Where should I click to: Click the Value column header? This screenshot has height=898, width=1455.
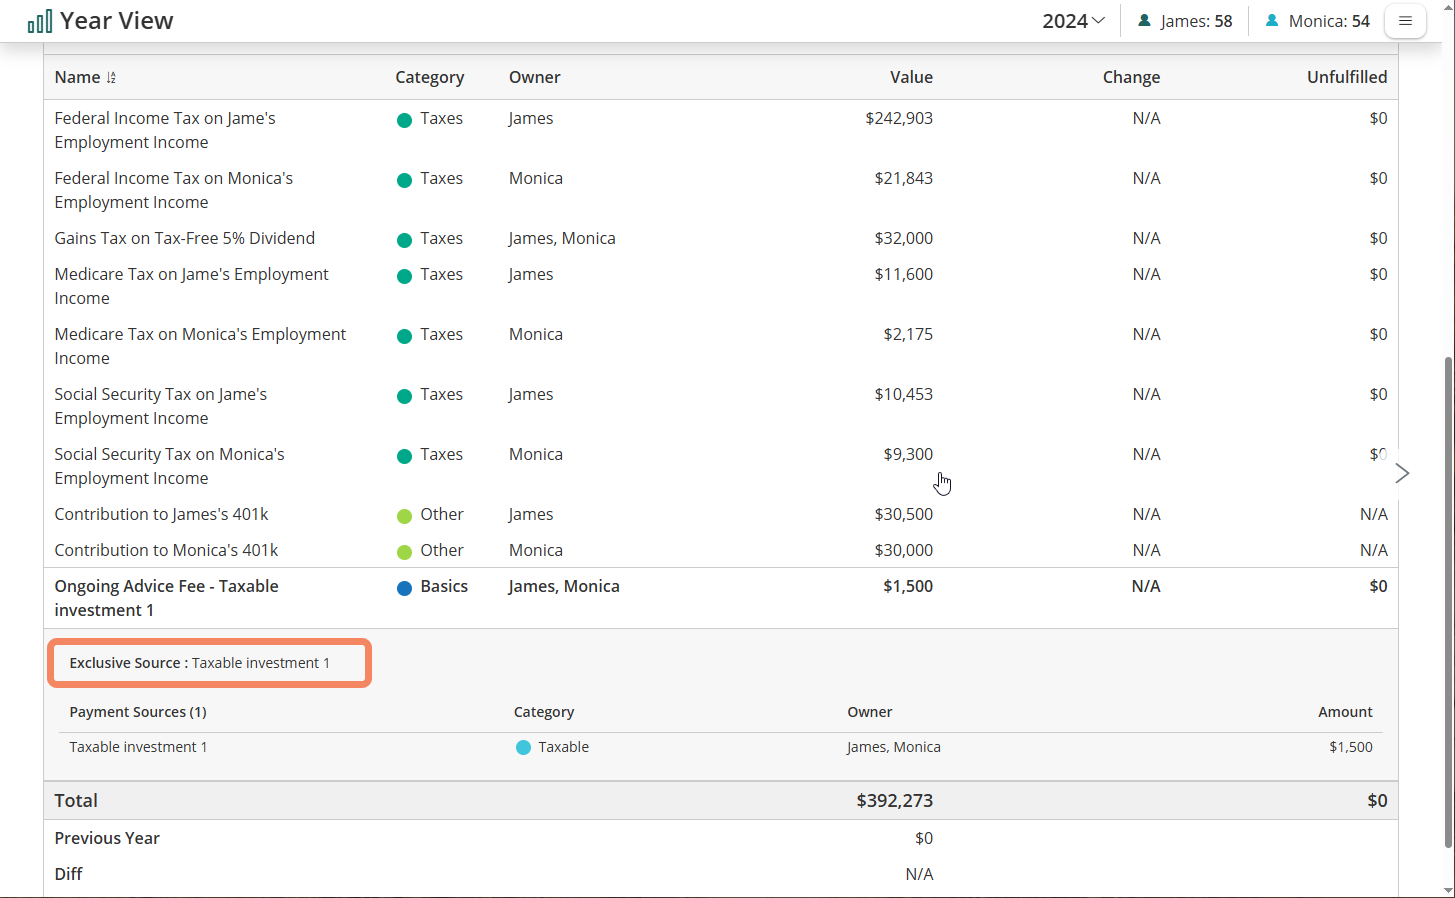(x=911, y=77)
